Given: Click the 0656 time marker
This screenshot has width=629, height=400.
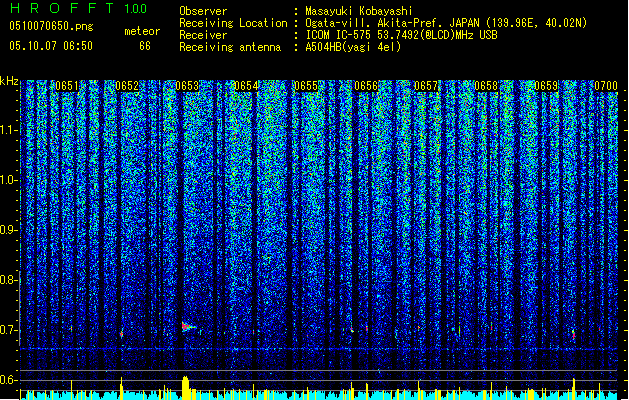Looking at the screenshot, I should pyautogui.click(x=366, y=86).
